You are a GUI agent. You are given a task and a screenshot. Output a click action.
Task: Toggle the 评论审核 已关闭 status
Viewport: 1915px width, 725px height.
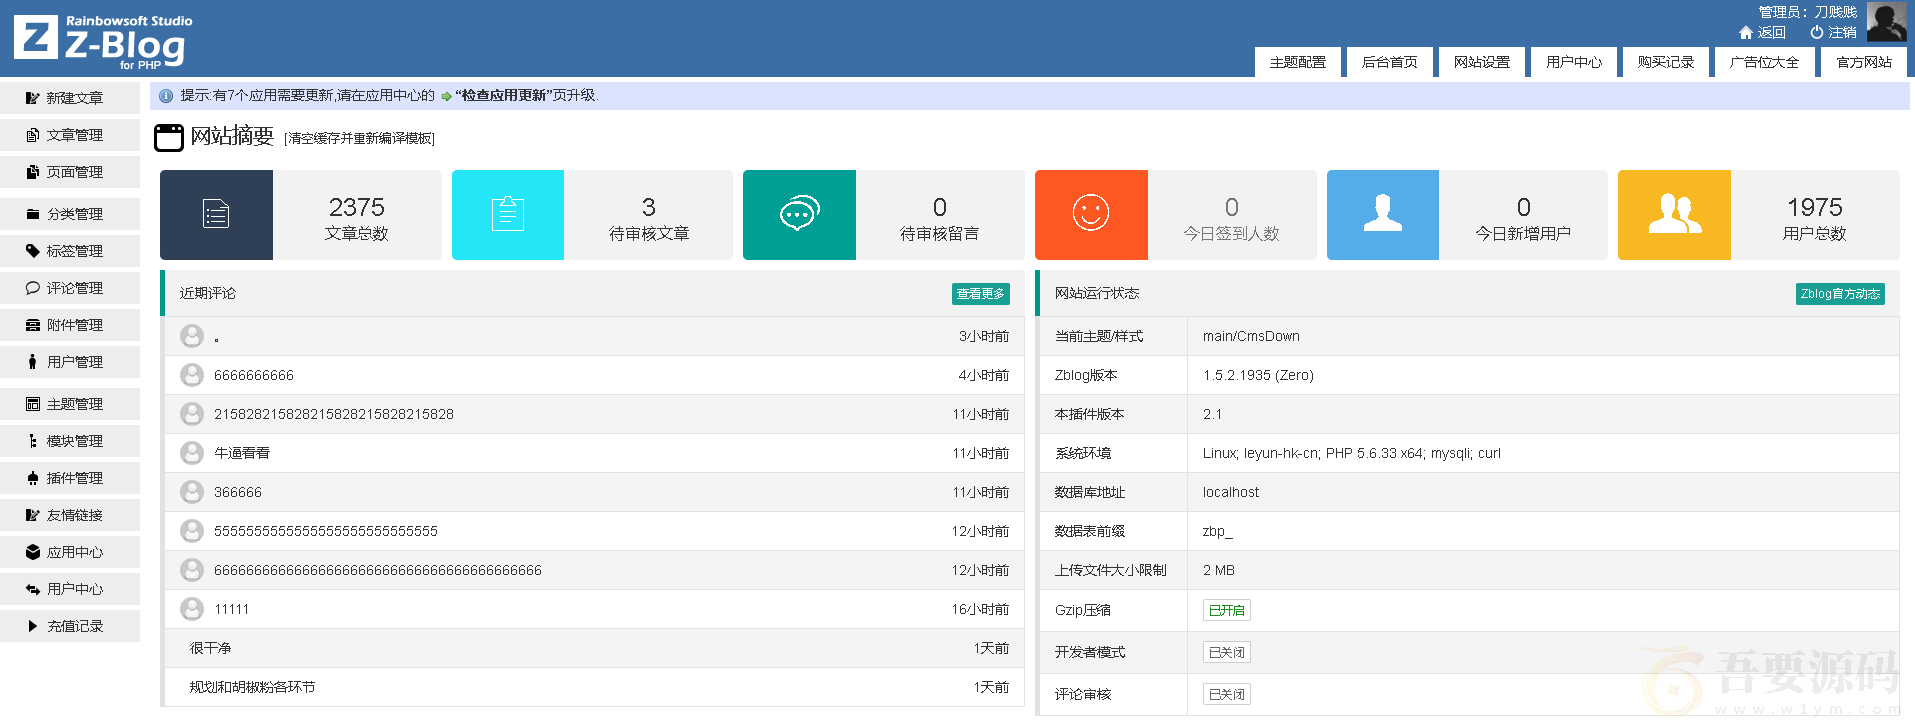click(x=1226, y=695)
